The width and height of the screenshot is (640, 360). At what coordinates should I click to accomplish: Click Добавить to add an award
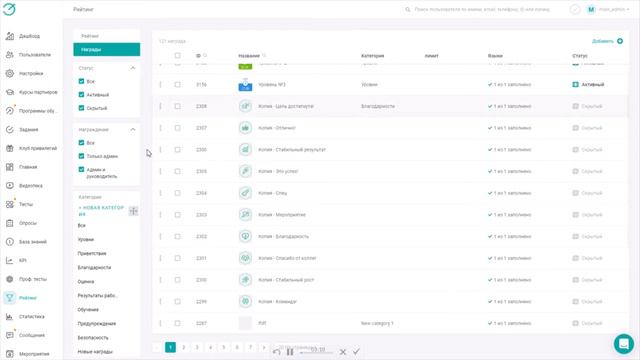coord(602,41)
